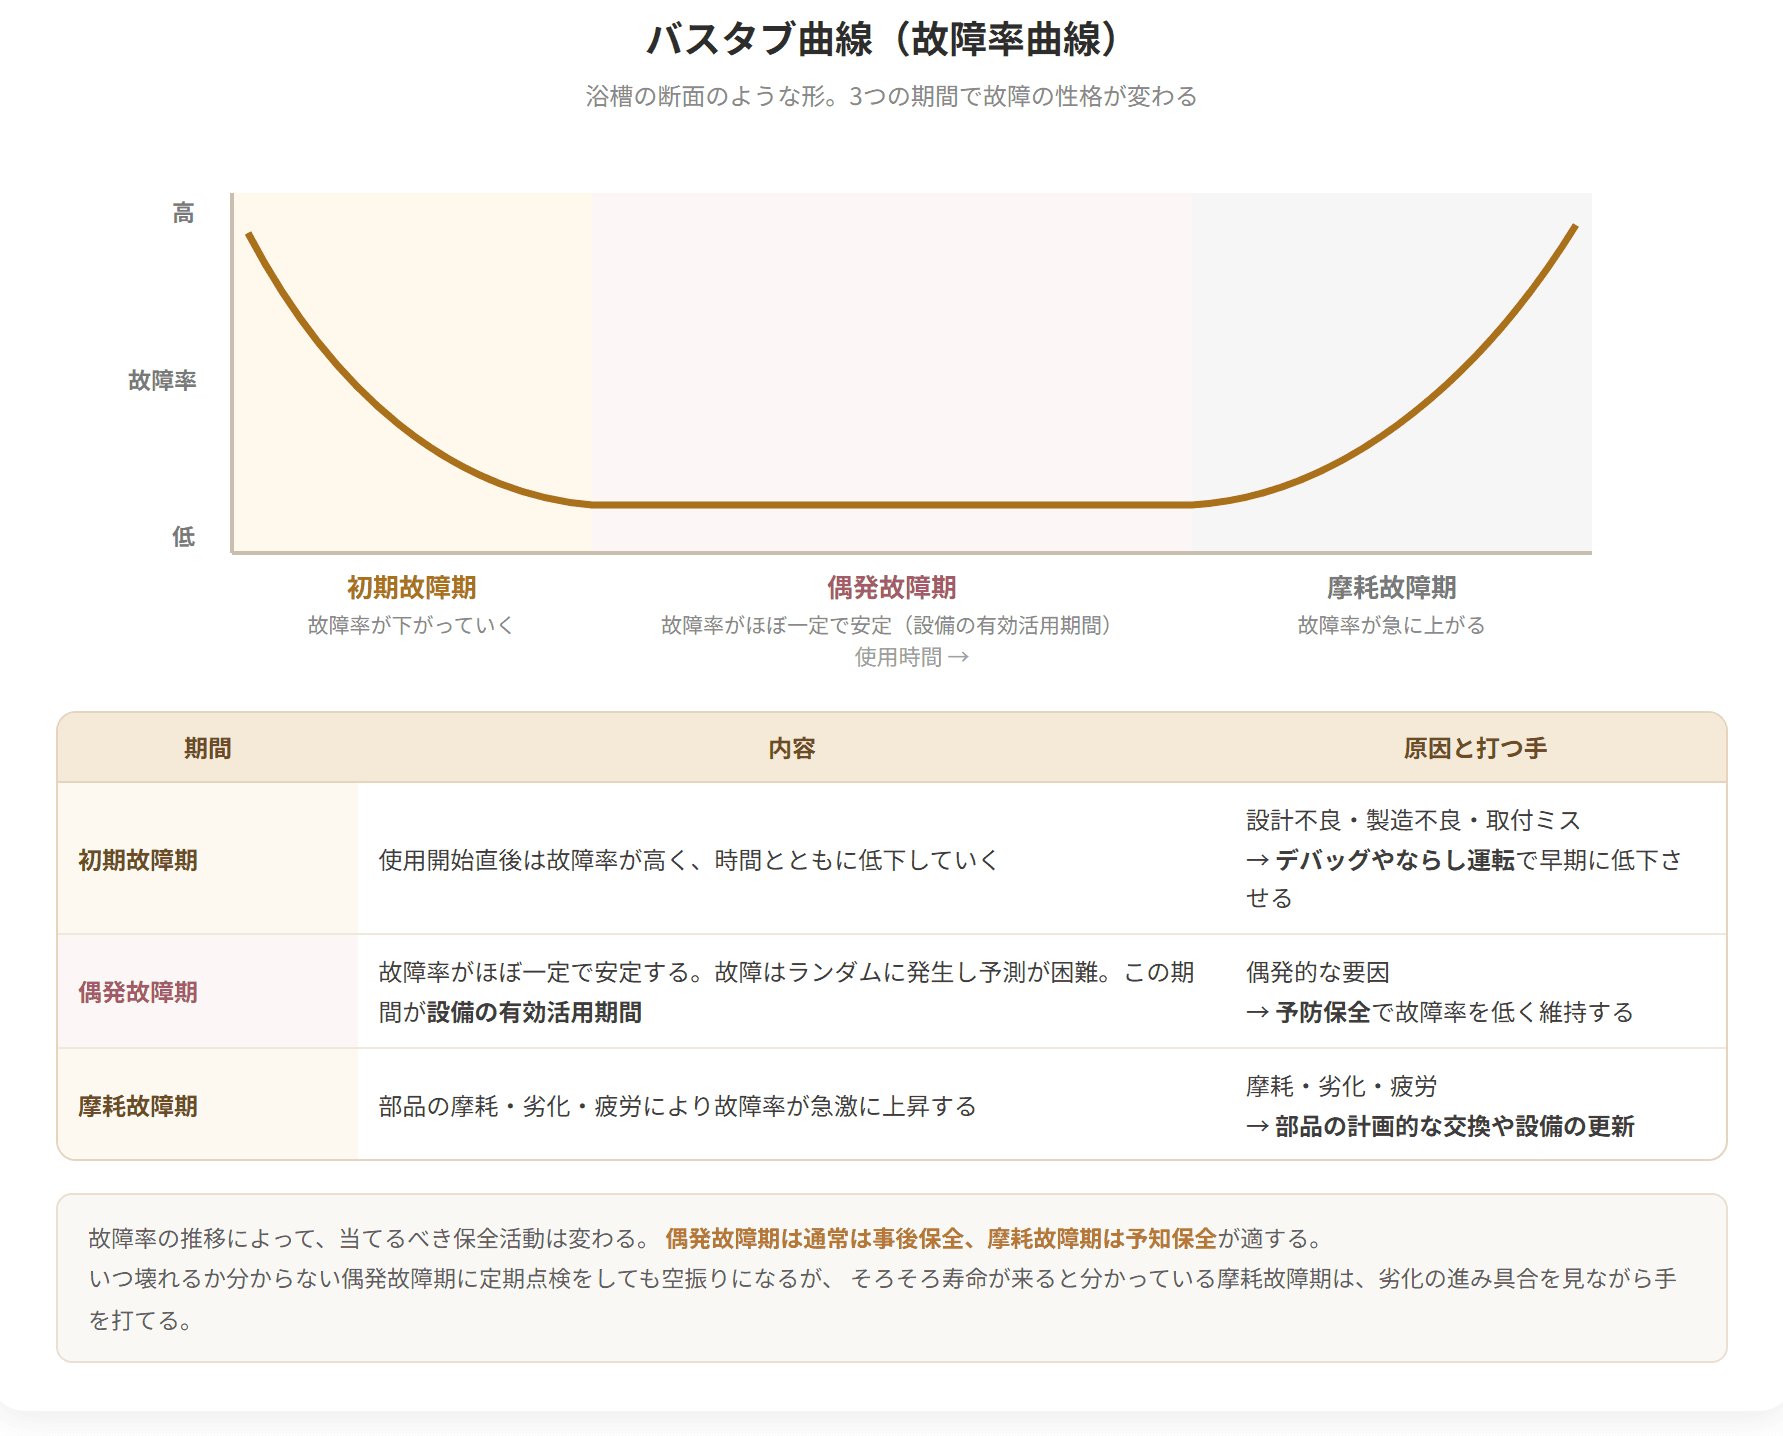Click the 内容 table column header
Image resolution: width=1783 pixels, height=1436 pixels.
[x=792, y=748]
